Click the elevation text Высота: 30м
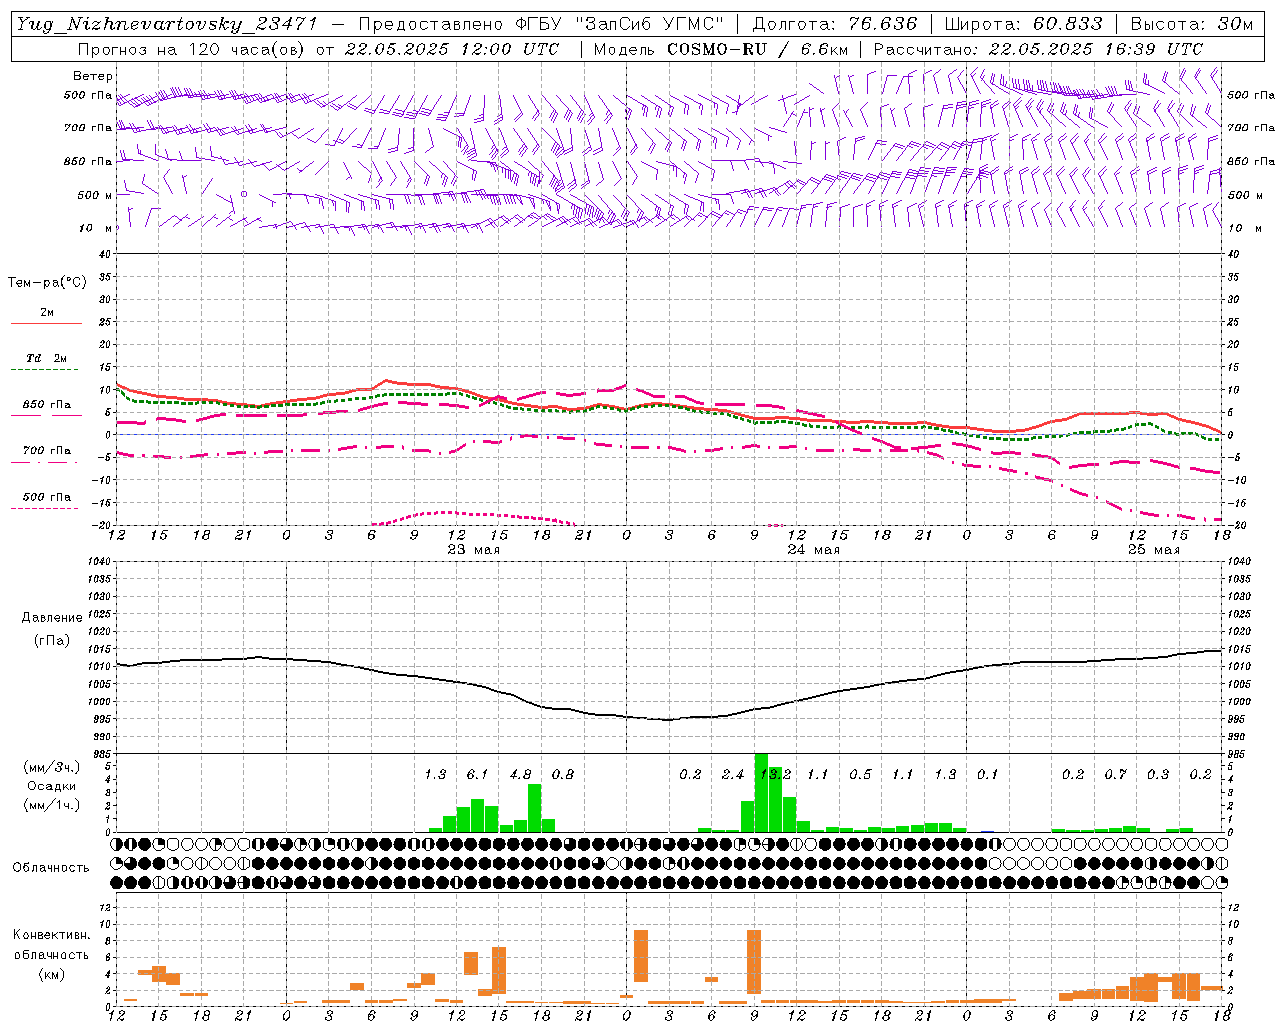Screen dimensions: 1280x1024 [x=1191, y=24]
